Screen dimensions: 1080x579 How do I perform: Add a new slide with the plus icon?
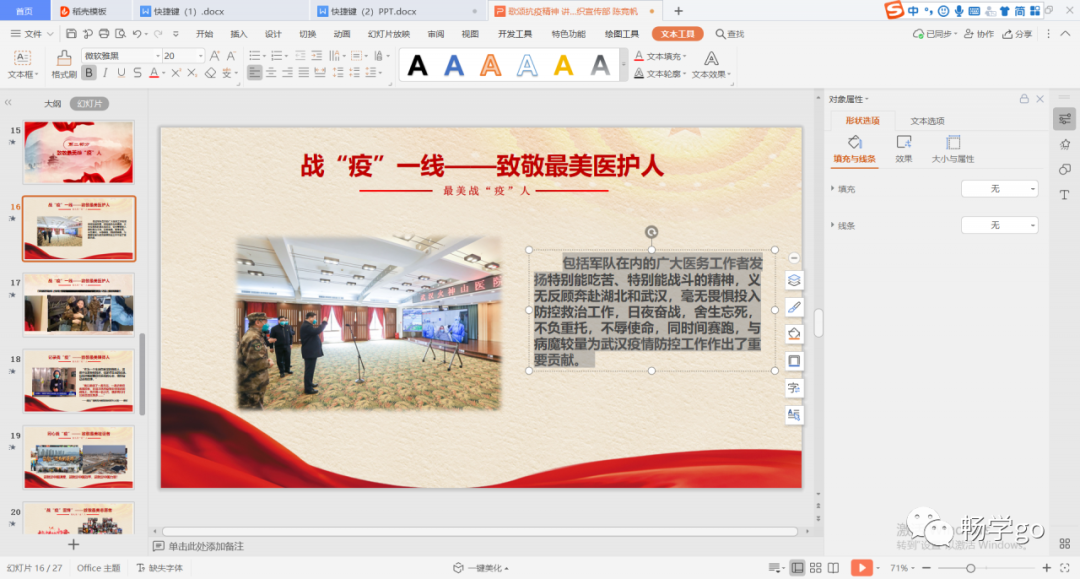[x=73, y=545]
